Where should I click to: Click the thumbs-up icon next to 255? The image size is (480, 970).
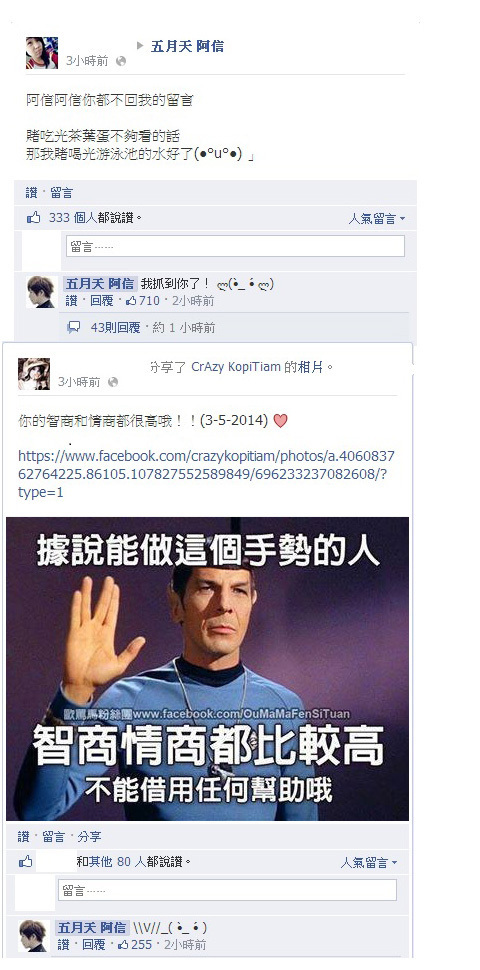click(123, 945)
